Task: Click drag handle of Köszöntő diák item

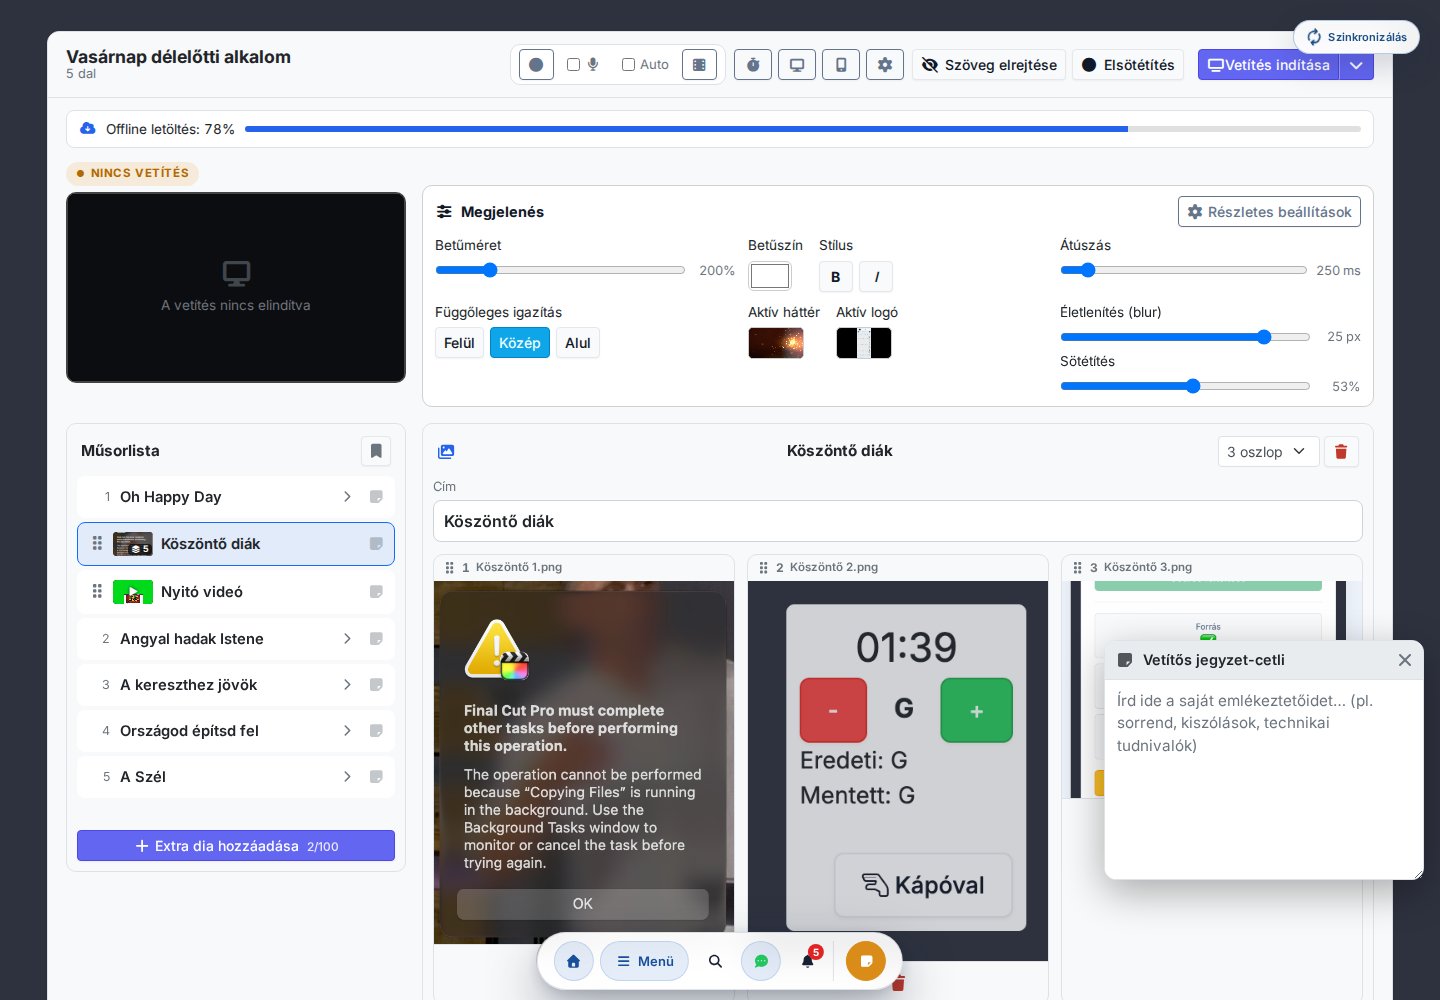Action: point(97,543)
